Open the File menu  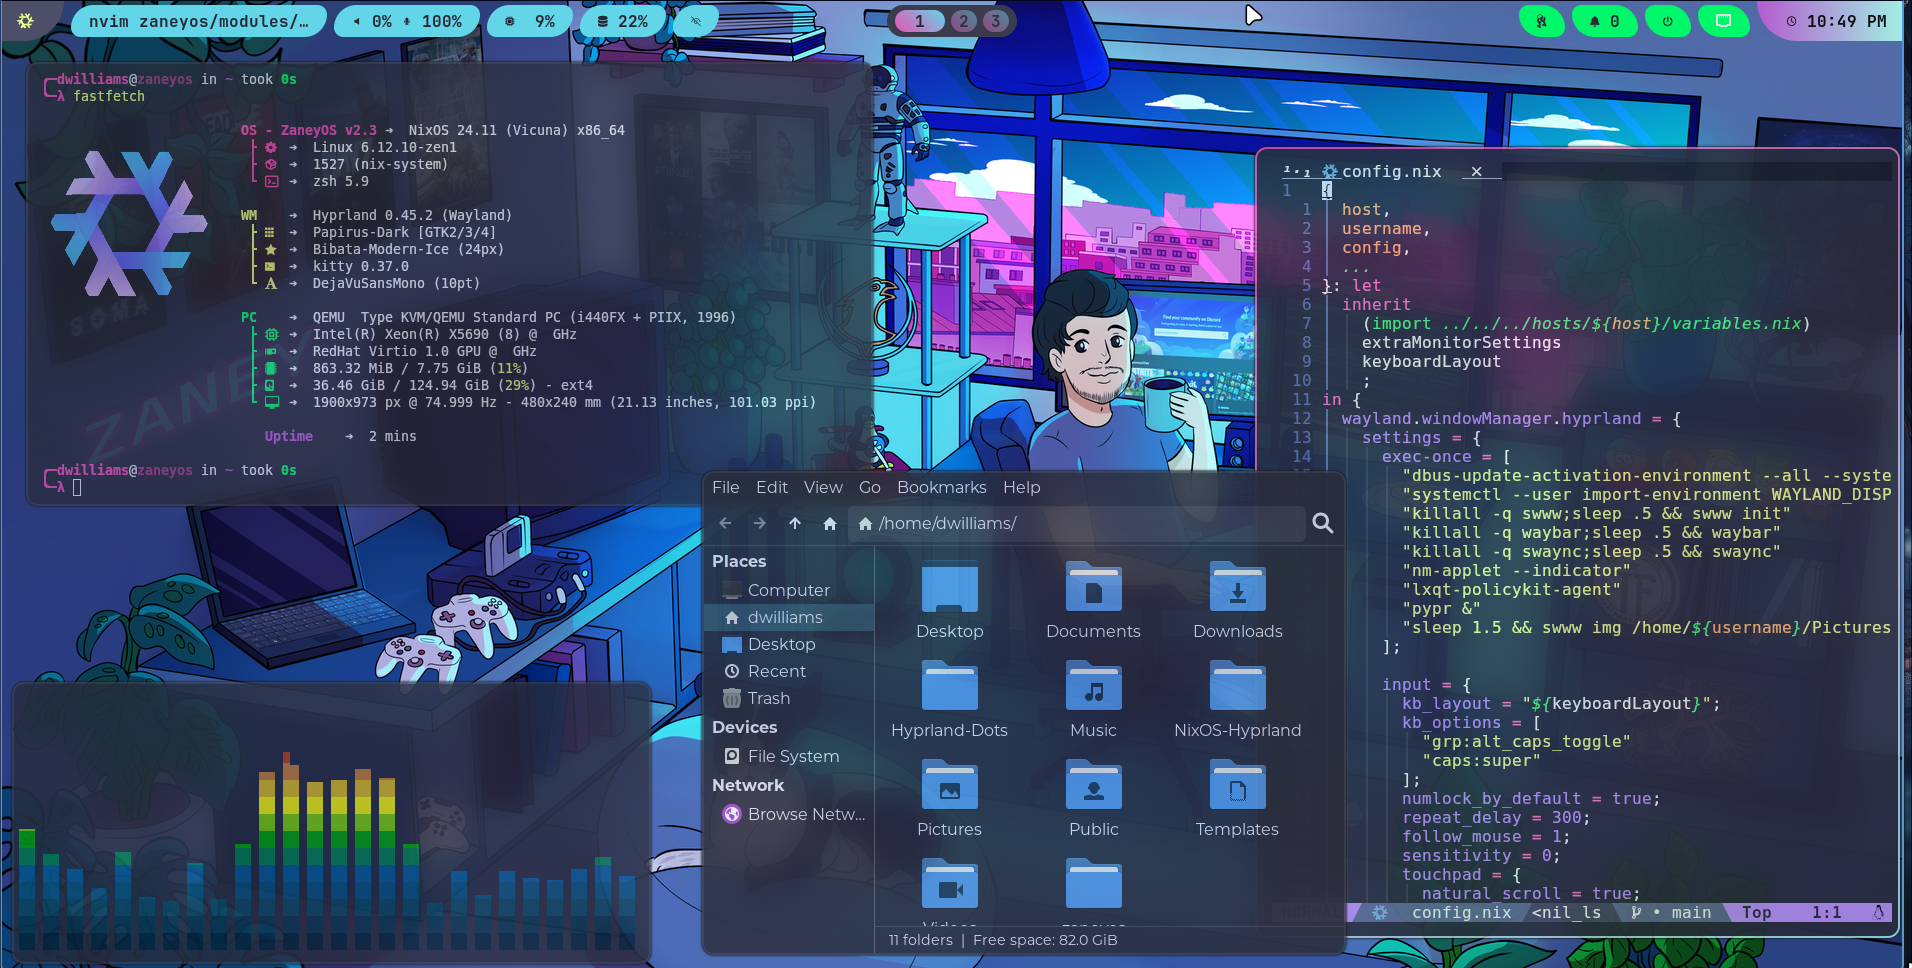pos(725,487)
